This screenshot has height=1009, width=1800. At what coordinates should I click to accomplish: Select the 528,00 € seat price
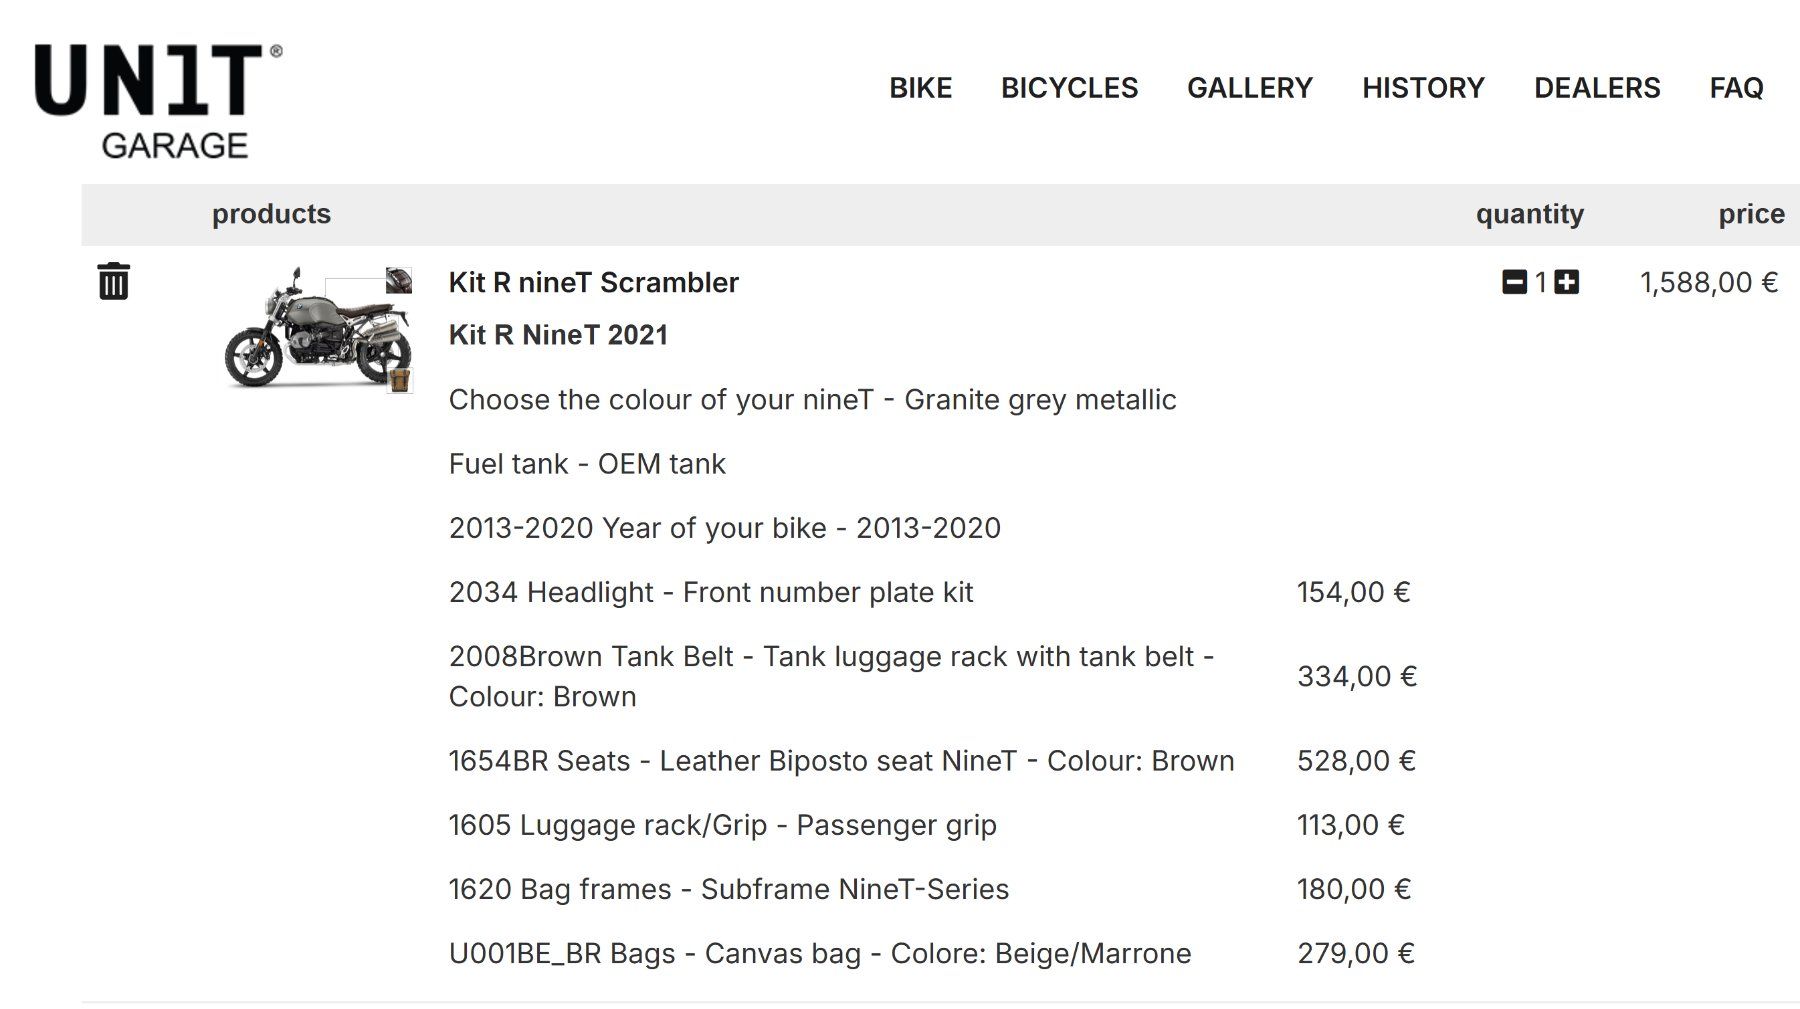1356,761
